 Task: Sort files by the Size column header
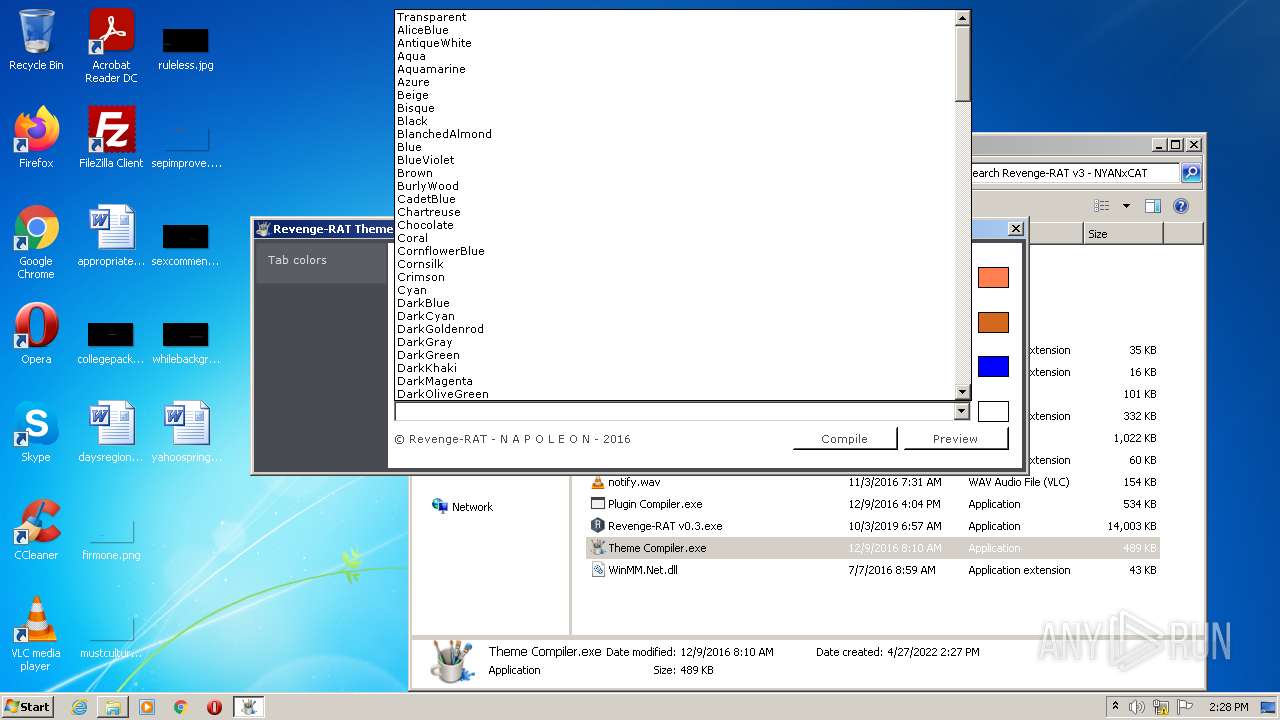(1122, 234)
